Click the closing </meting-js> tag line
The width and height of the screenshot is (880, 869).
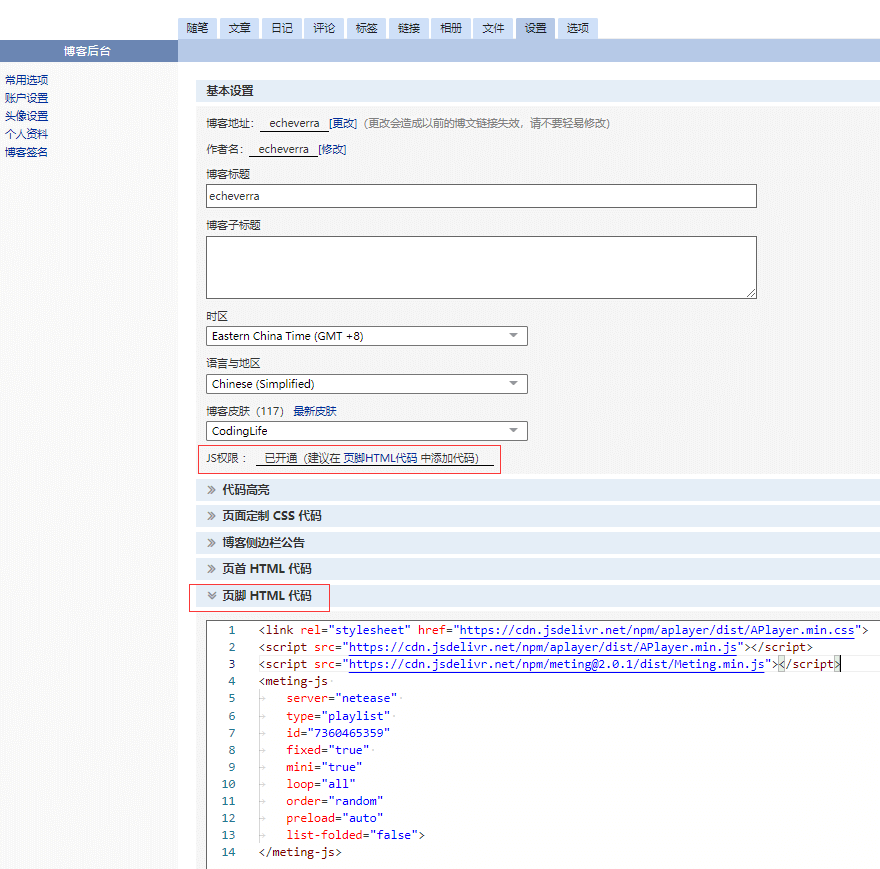coord(300,852)
